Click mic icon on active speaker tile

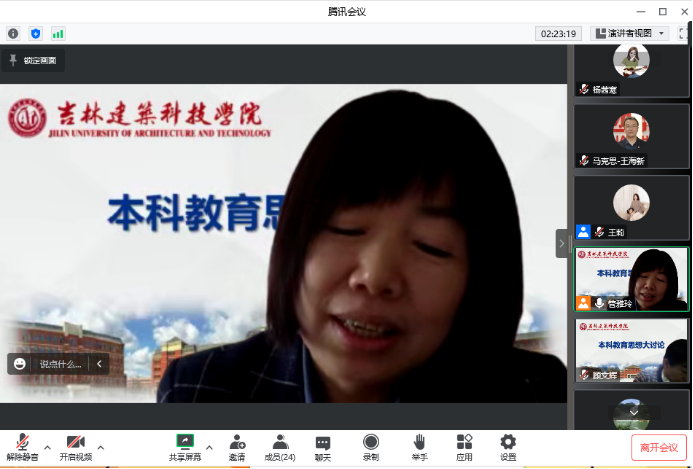point(599,303)
